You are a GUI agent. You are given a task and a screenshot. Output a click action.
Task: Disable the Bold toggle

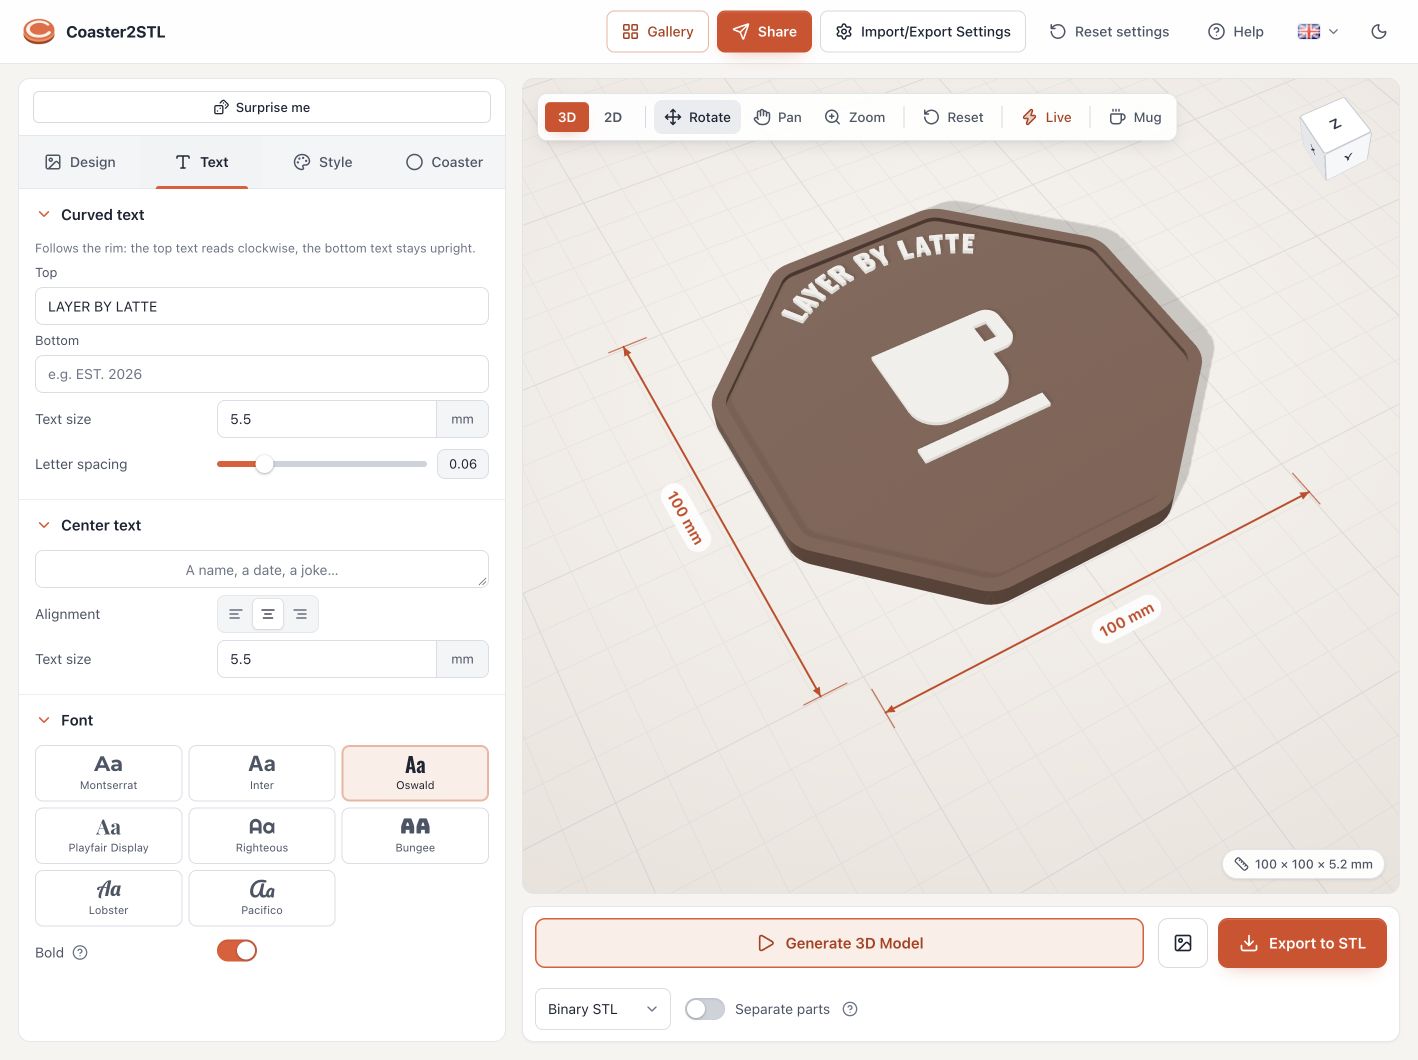[237, 951]
